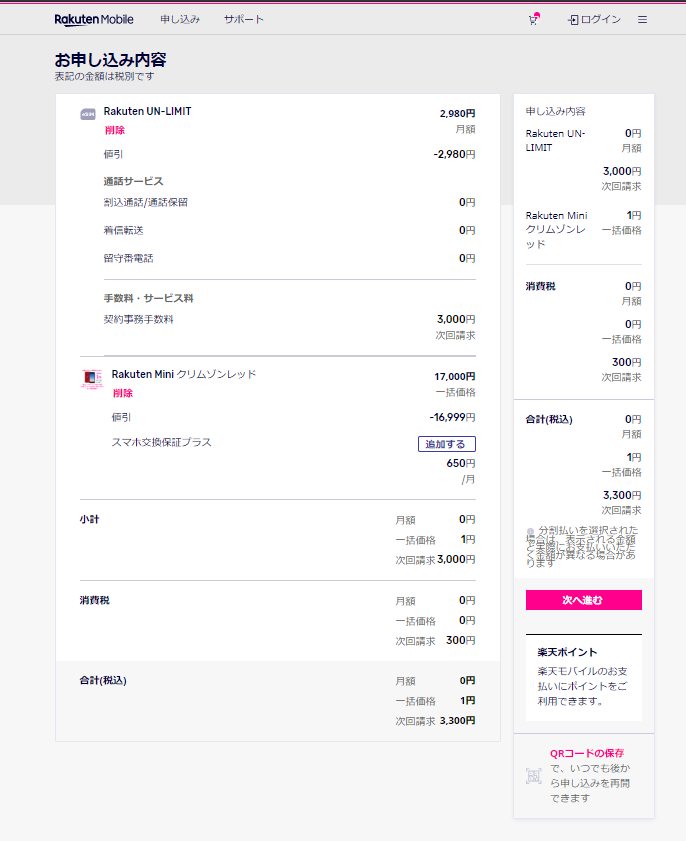The height and width of the screenshot is (841, 686).
Task: Click the 通話サービス section heading
Action: coord(134,181)
